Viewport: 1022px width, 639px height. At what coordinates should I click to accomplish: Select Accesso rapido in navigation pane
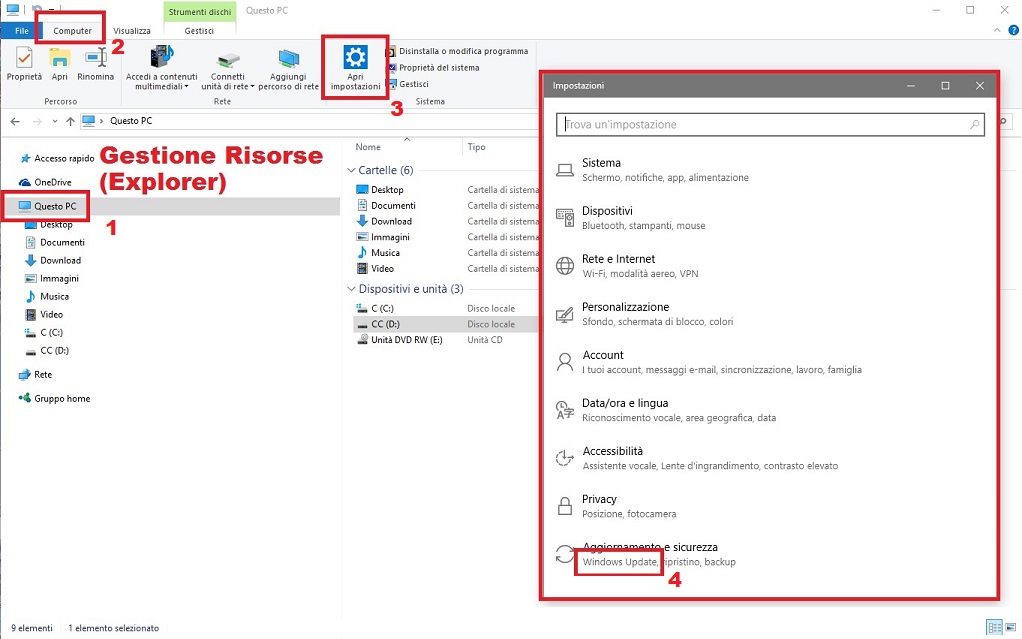[x=57, y=158]
